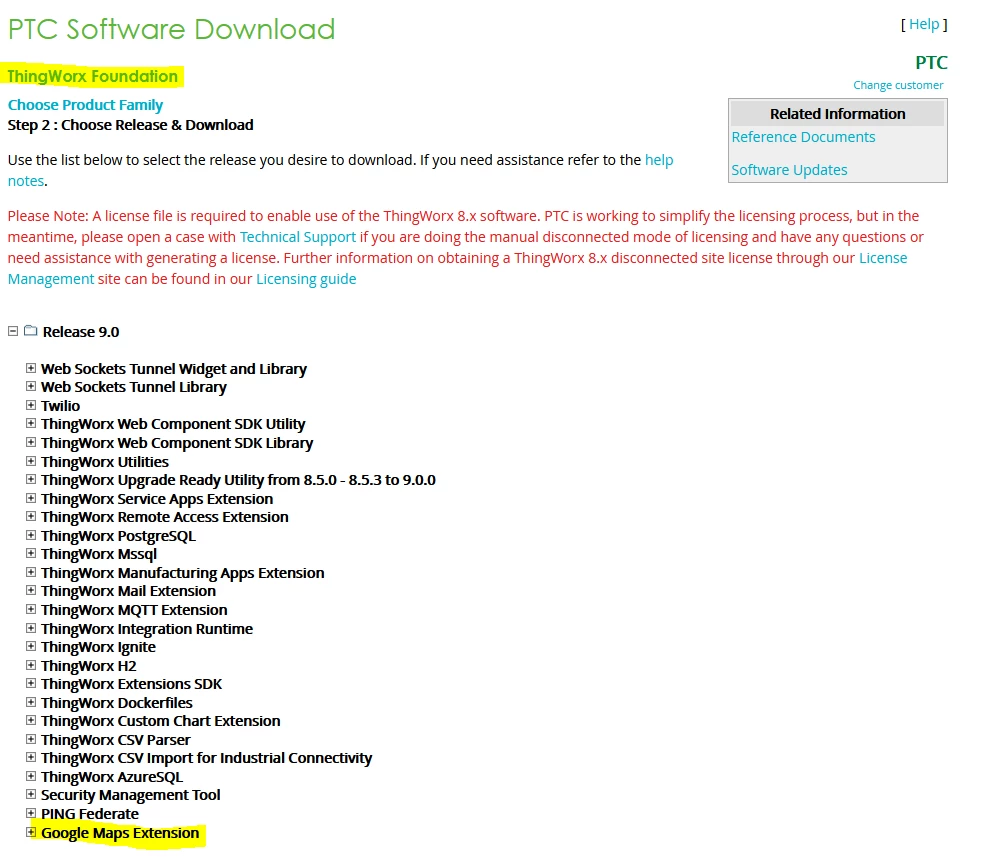This screenshot has width=995, height=857.
Task: Expand ThingWorx Remote Access Extension
Action: 30,516
